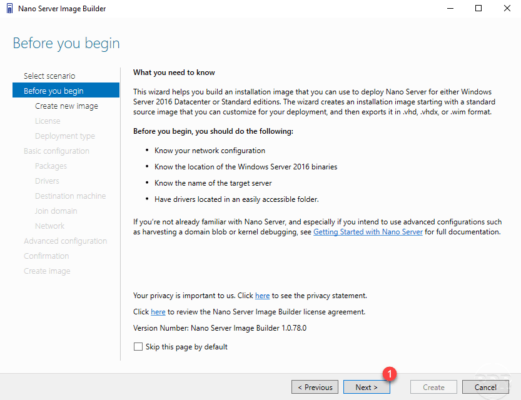Click the 'What you need to know' heading
The image size is (521, 400).
[x=174, y=72]
